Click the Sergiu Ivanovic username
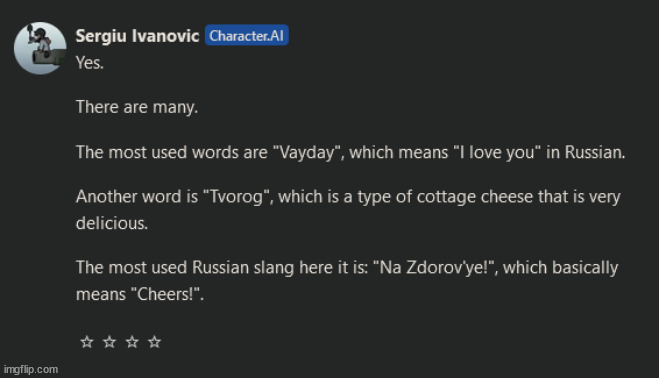 click(137, 36)
